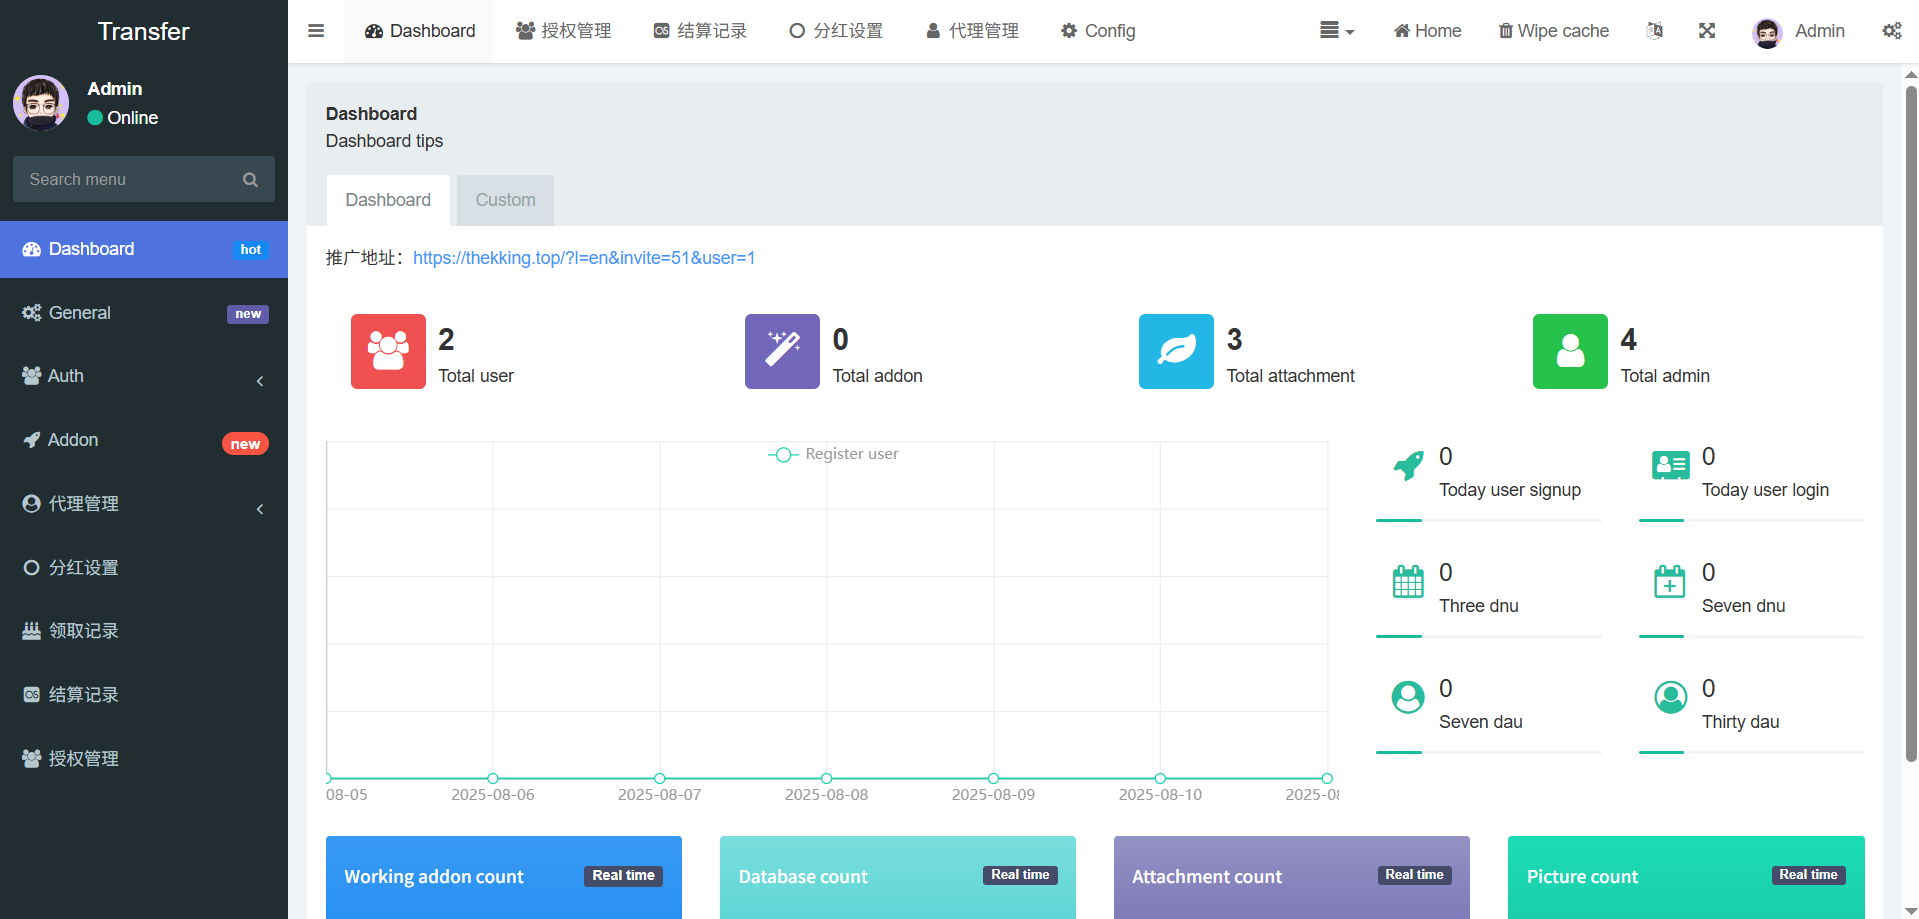Image resolution: width=1919 pixels, height=919 pixels.
Task: Click the ID card icon for Today user login
Action: [1671, 465]
